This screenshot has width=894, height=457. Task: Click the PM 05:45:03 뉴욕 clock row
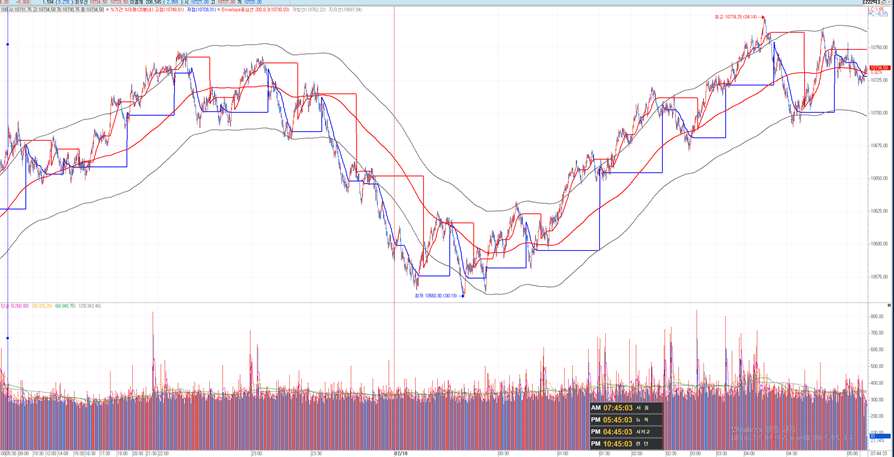point(627,420)
